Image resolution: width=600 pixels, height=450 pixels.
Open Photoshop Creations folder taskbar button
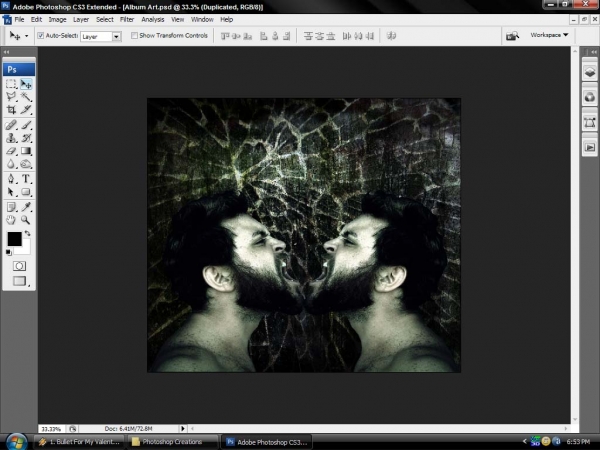click(x=173, y=442)
